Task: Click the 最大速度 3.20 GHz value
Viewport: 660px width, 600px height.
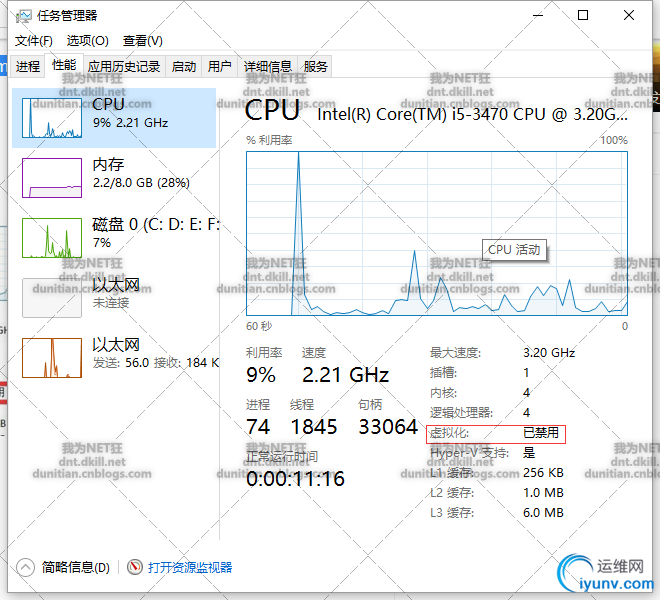Action: pos(549,352)
